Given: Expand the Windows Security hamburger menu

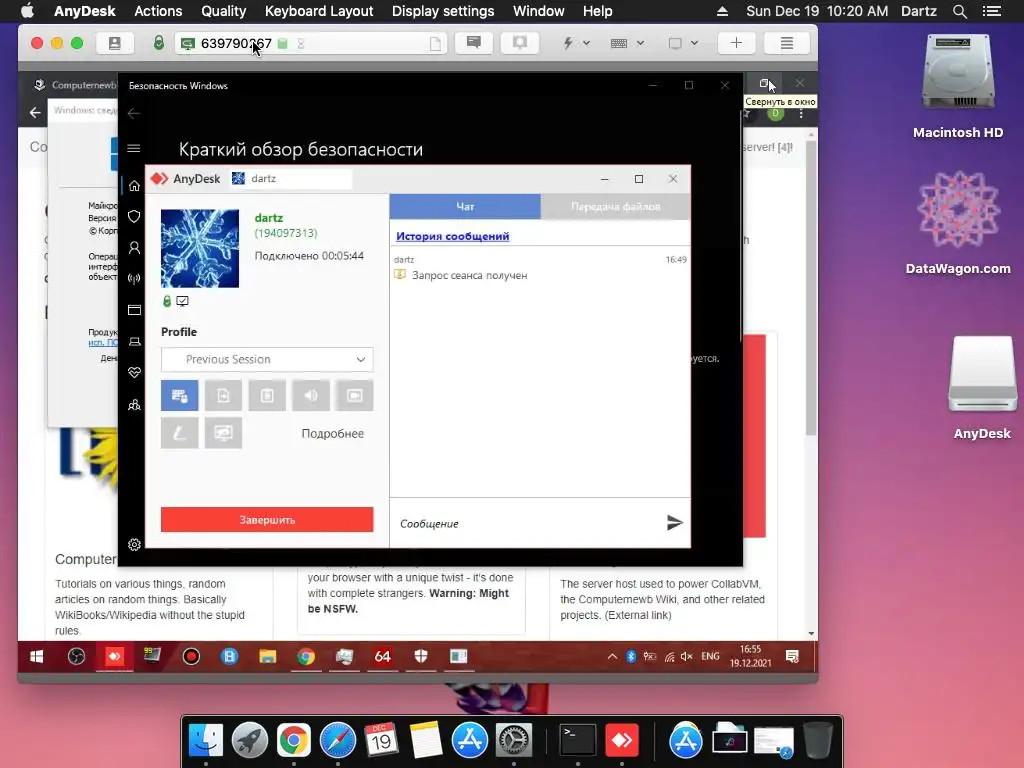Looking at the screenshot, I should [x=134, y=148].
